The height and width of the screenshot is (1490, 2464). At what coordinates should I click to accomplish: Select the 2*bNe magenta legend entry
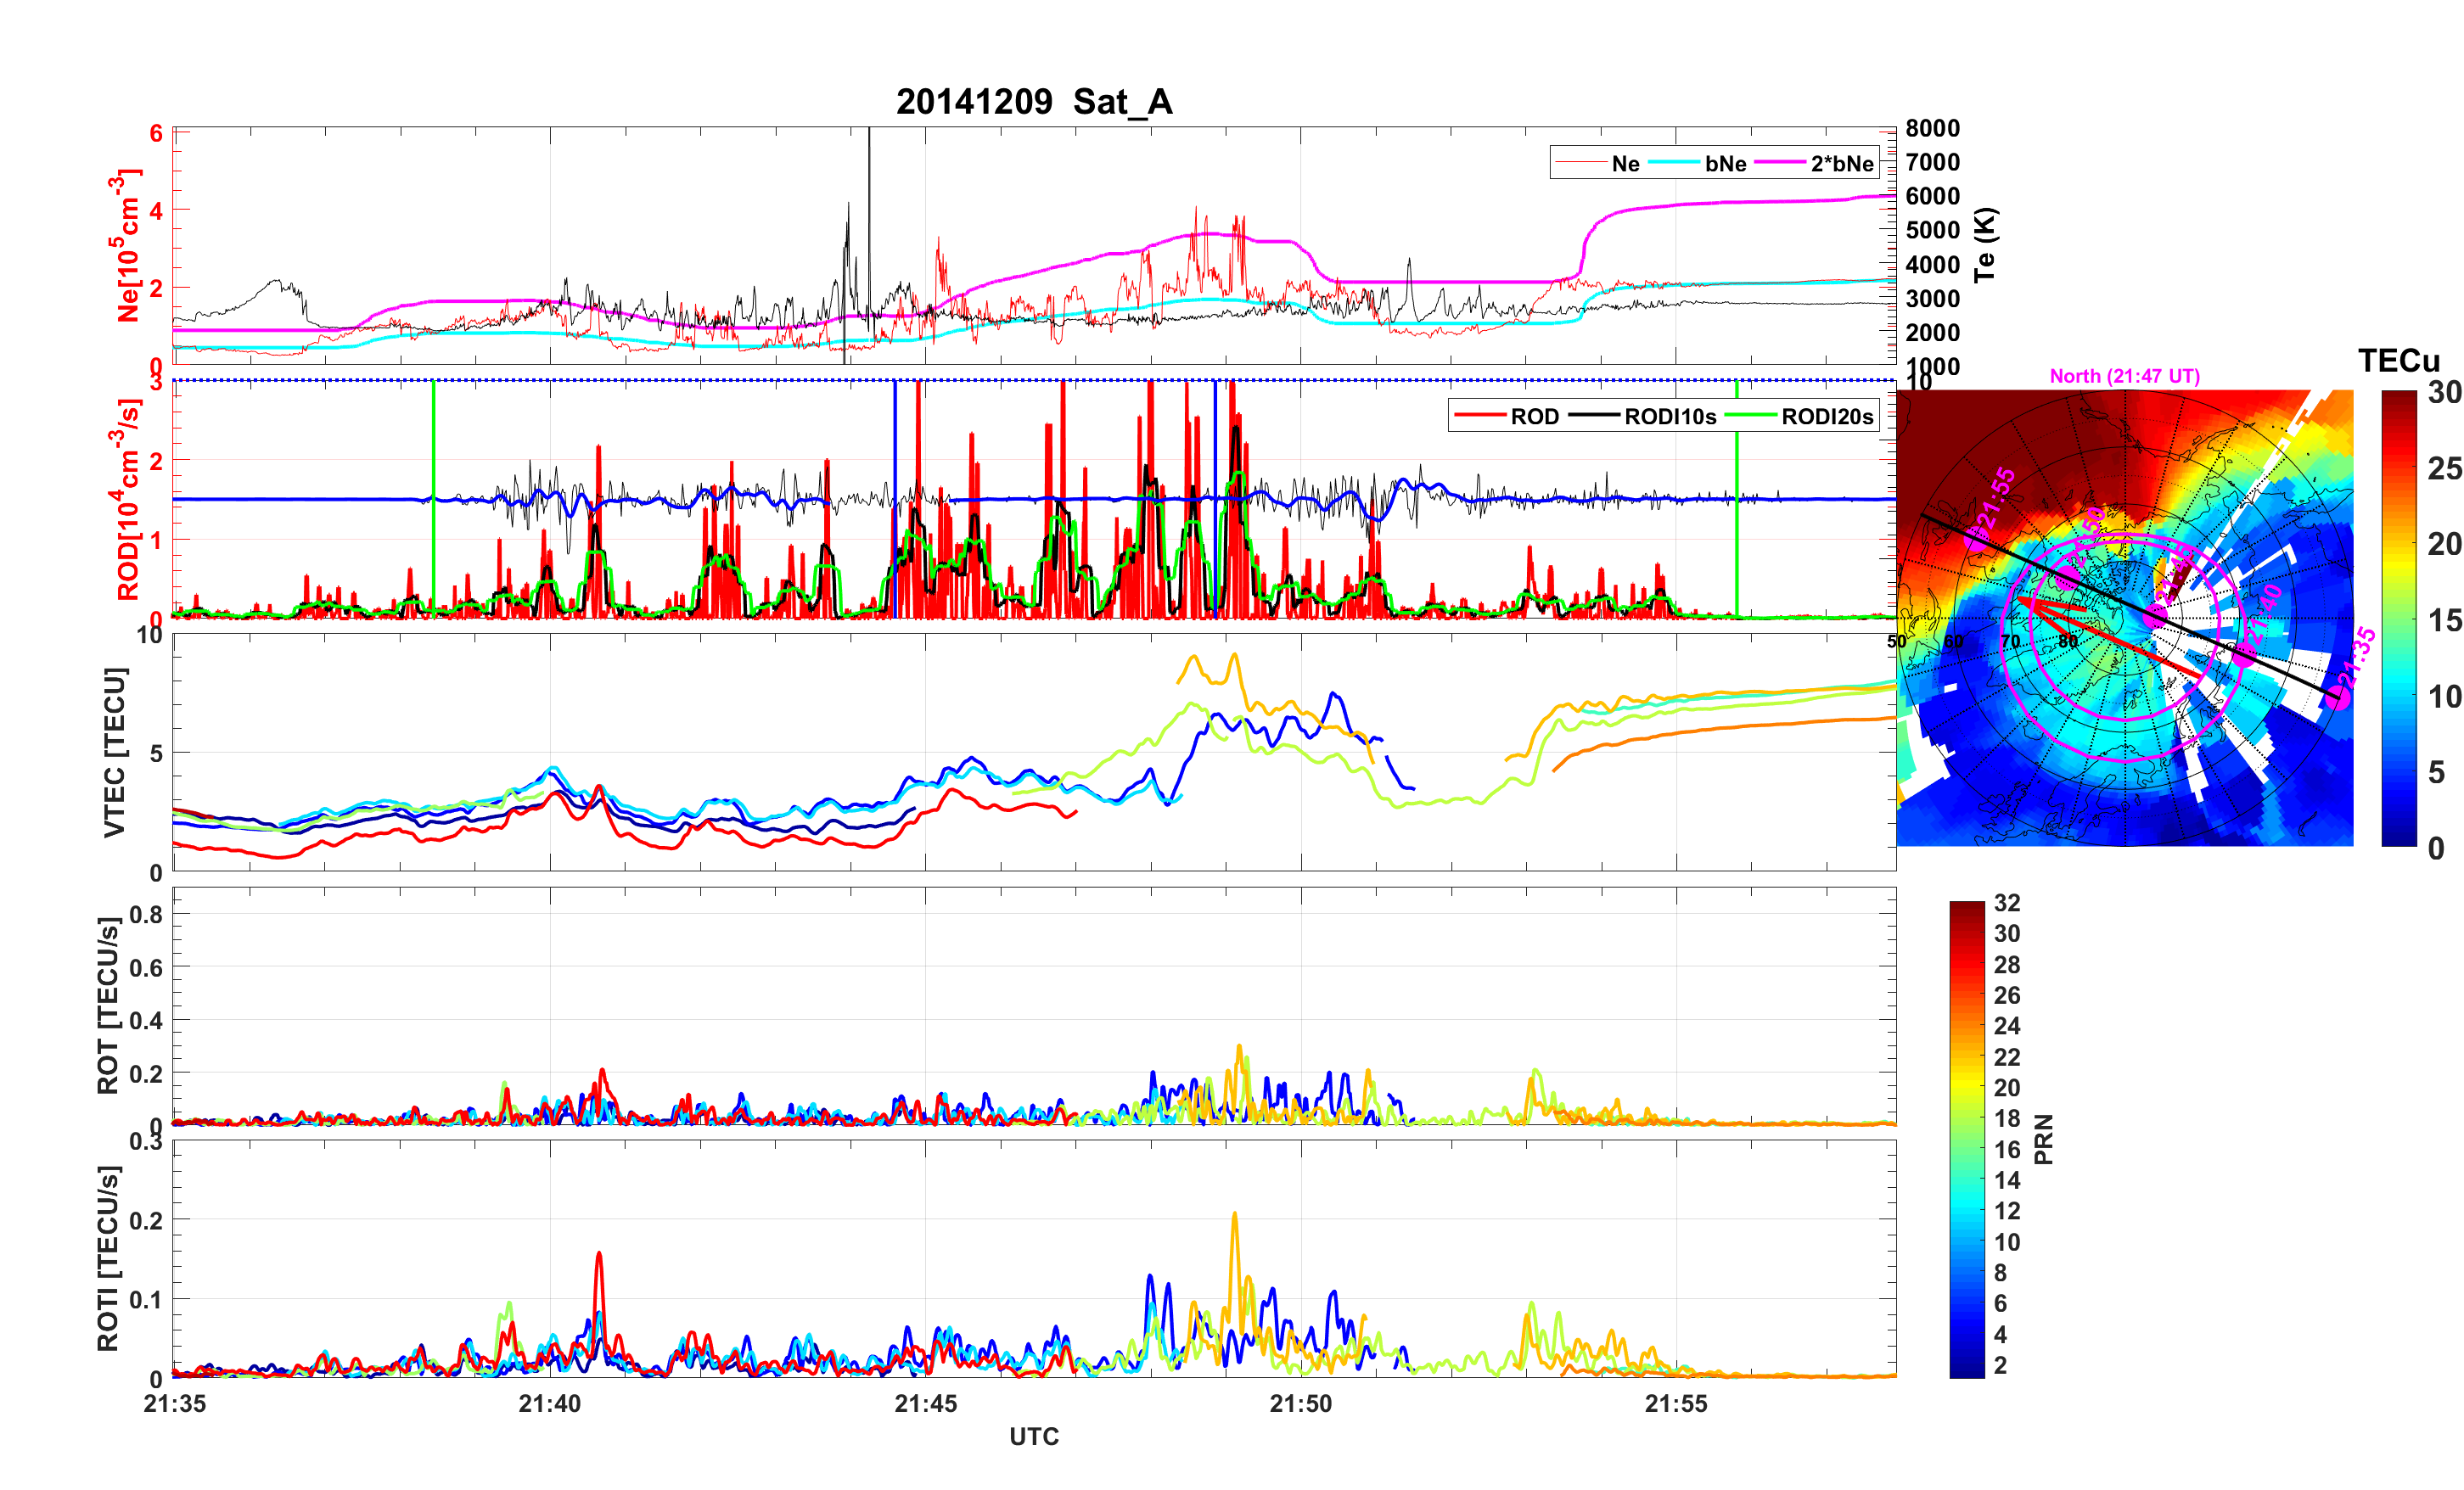[x=1841, y=164]
